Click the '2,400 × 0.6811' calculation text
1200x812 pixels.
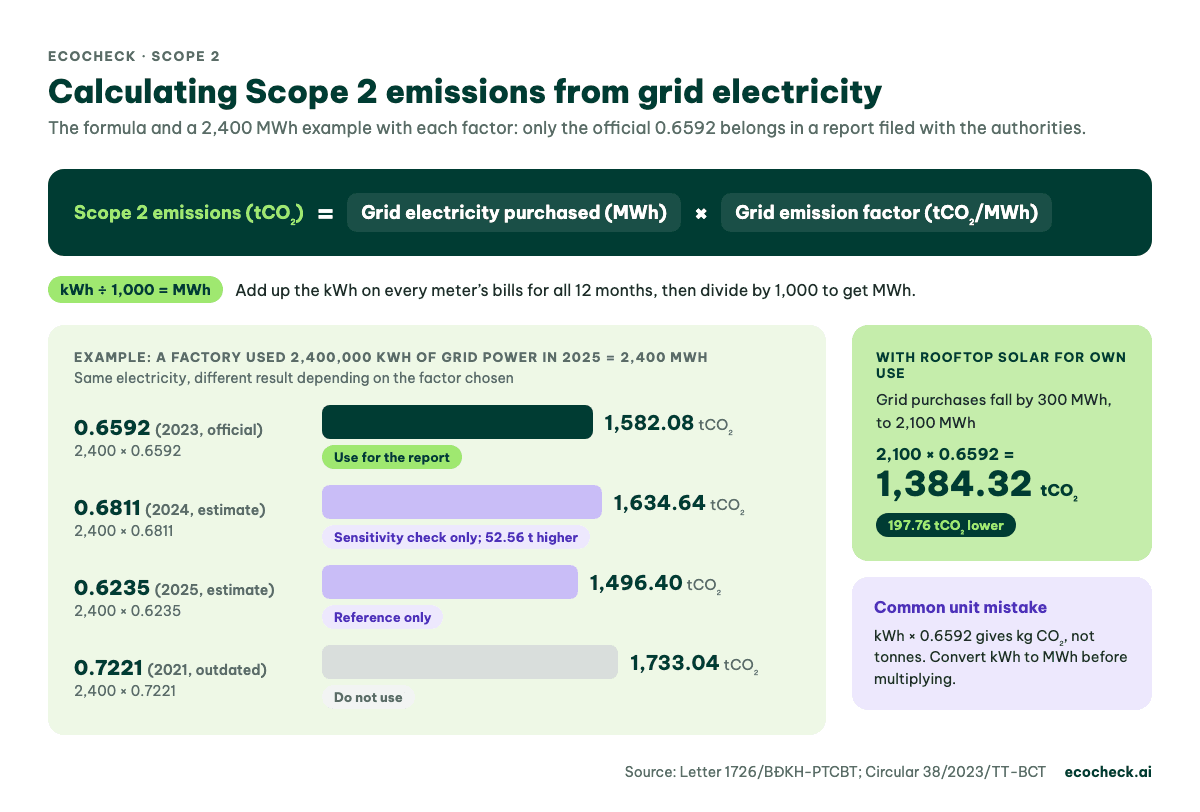(x=124, y=530)
